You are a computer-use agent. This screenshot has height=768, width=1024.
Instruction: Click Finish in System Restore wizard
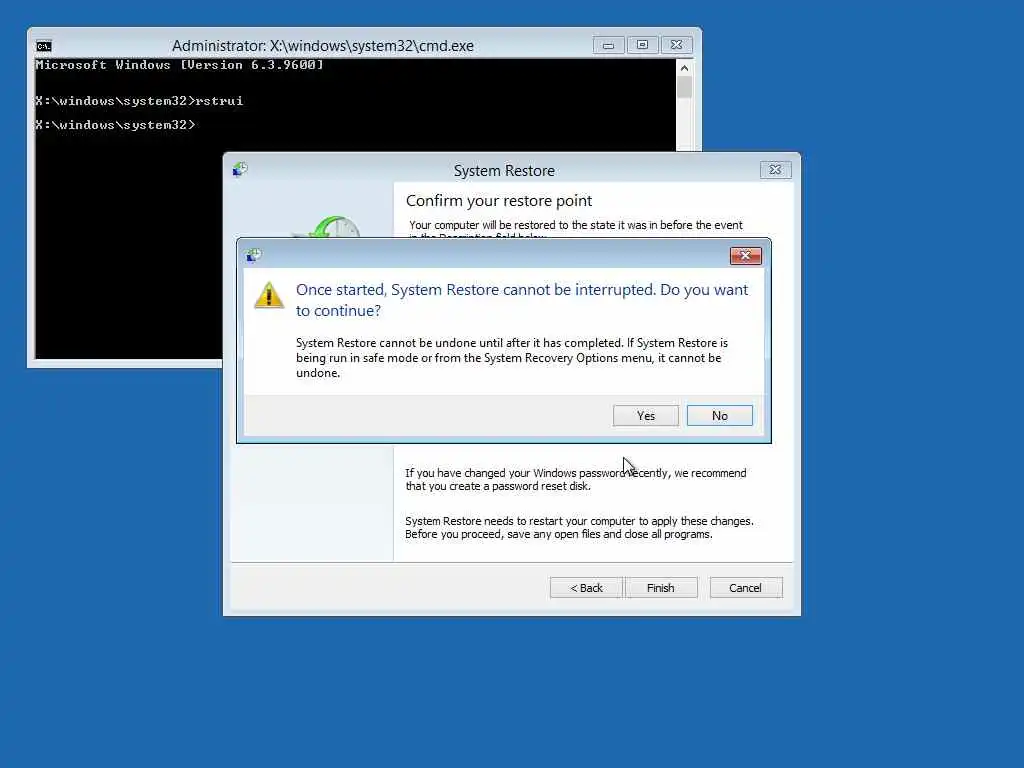pyautogui.click(x=661, y=588)
